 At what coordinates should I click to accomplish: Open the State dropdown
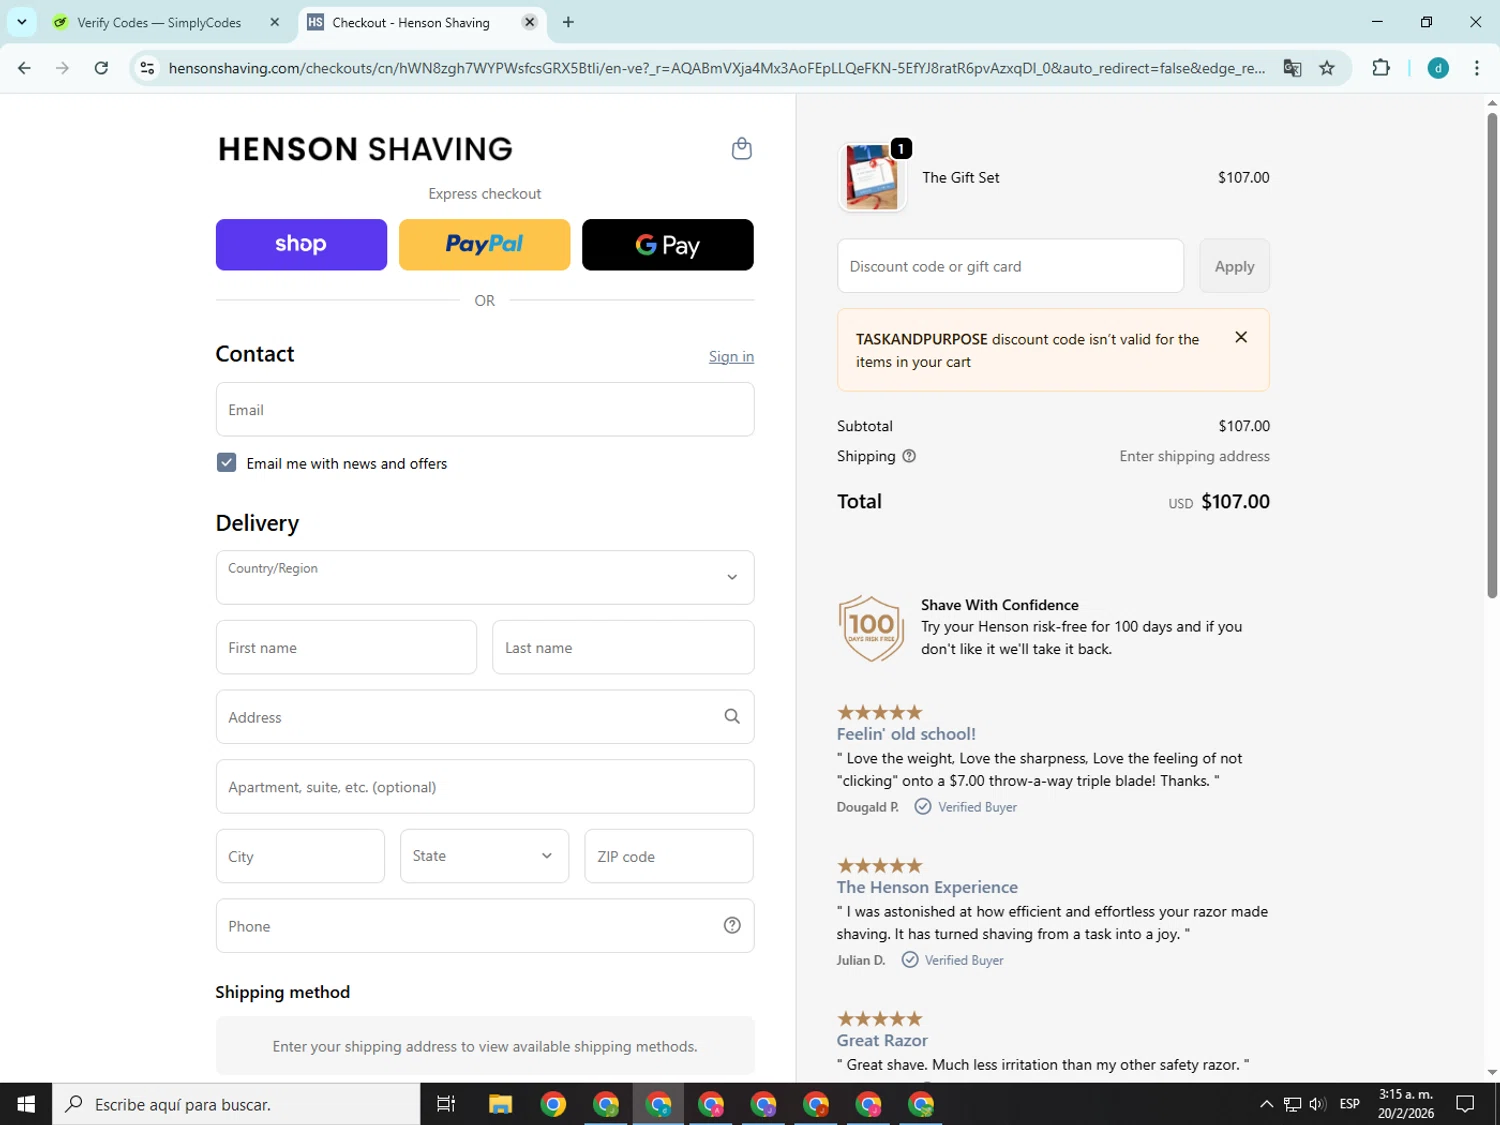coord(484,856)
